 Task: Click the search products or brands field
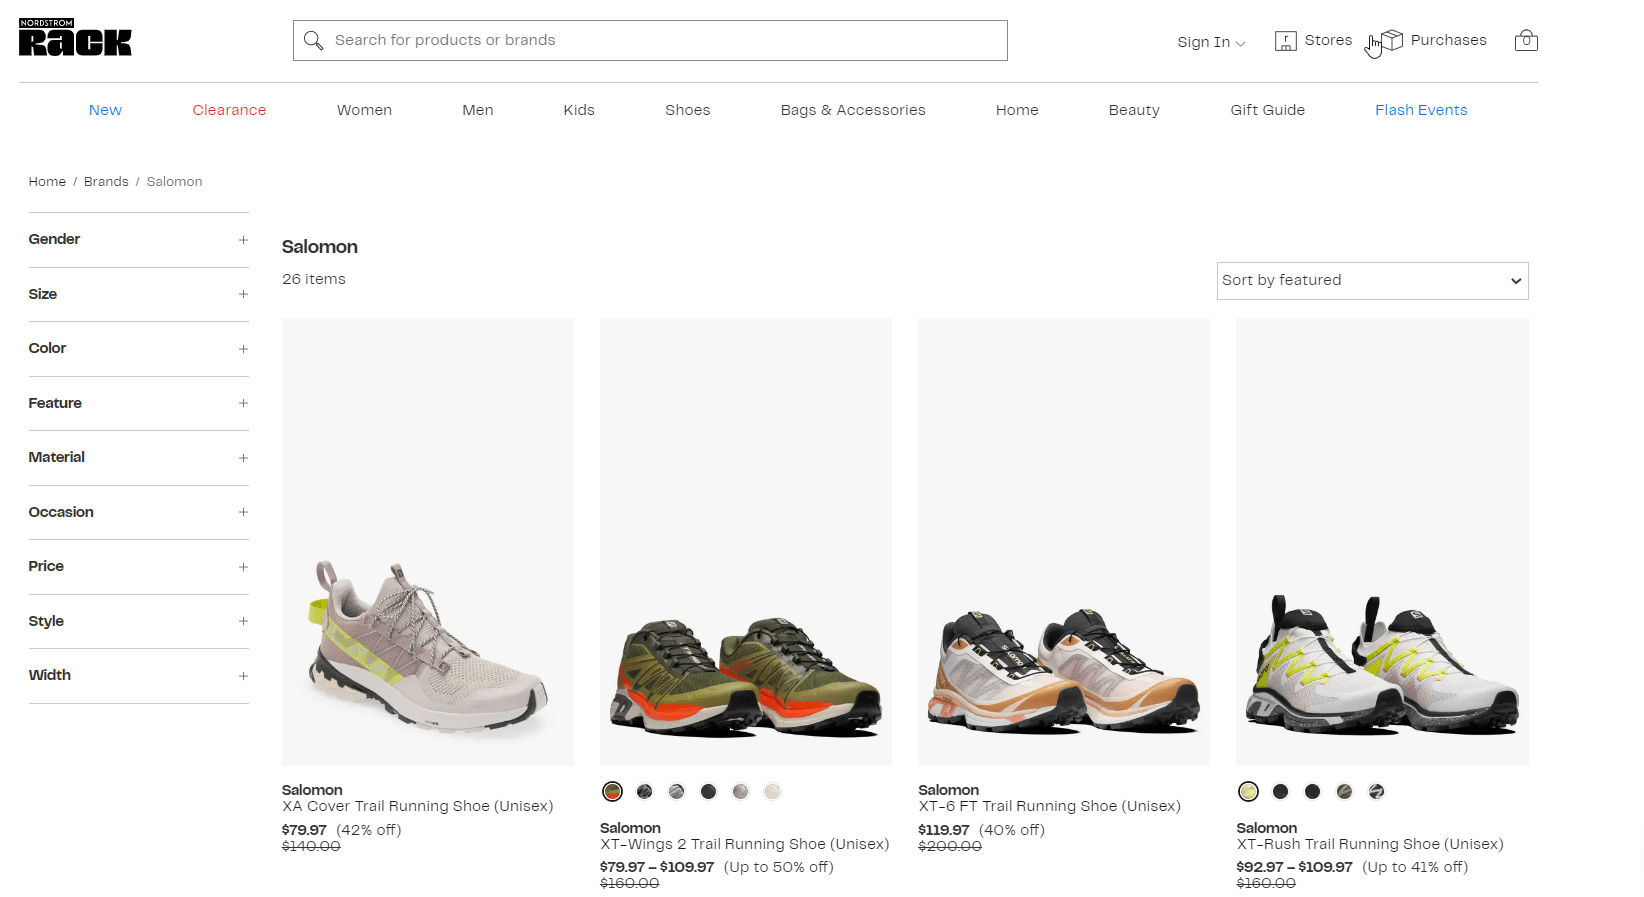pyautogui.click(x=650, y=40)
